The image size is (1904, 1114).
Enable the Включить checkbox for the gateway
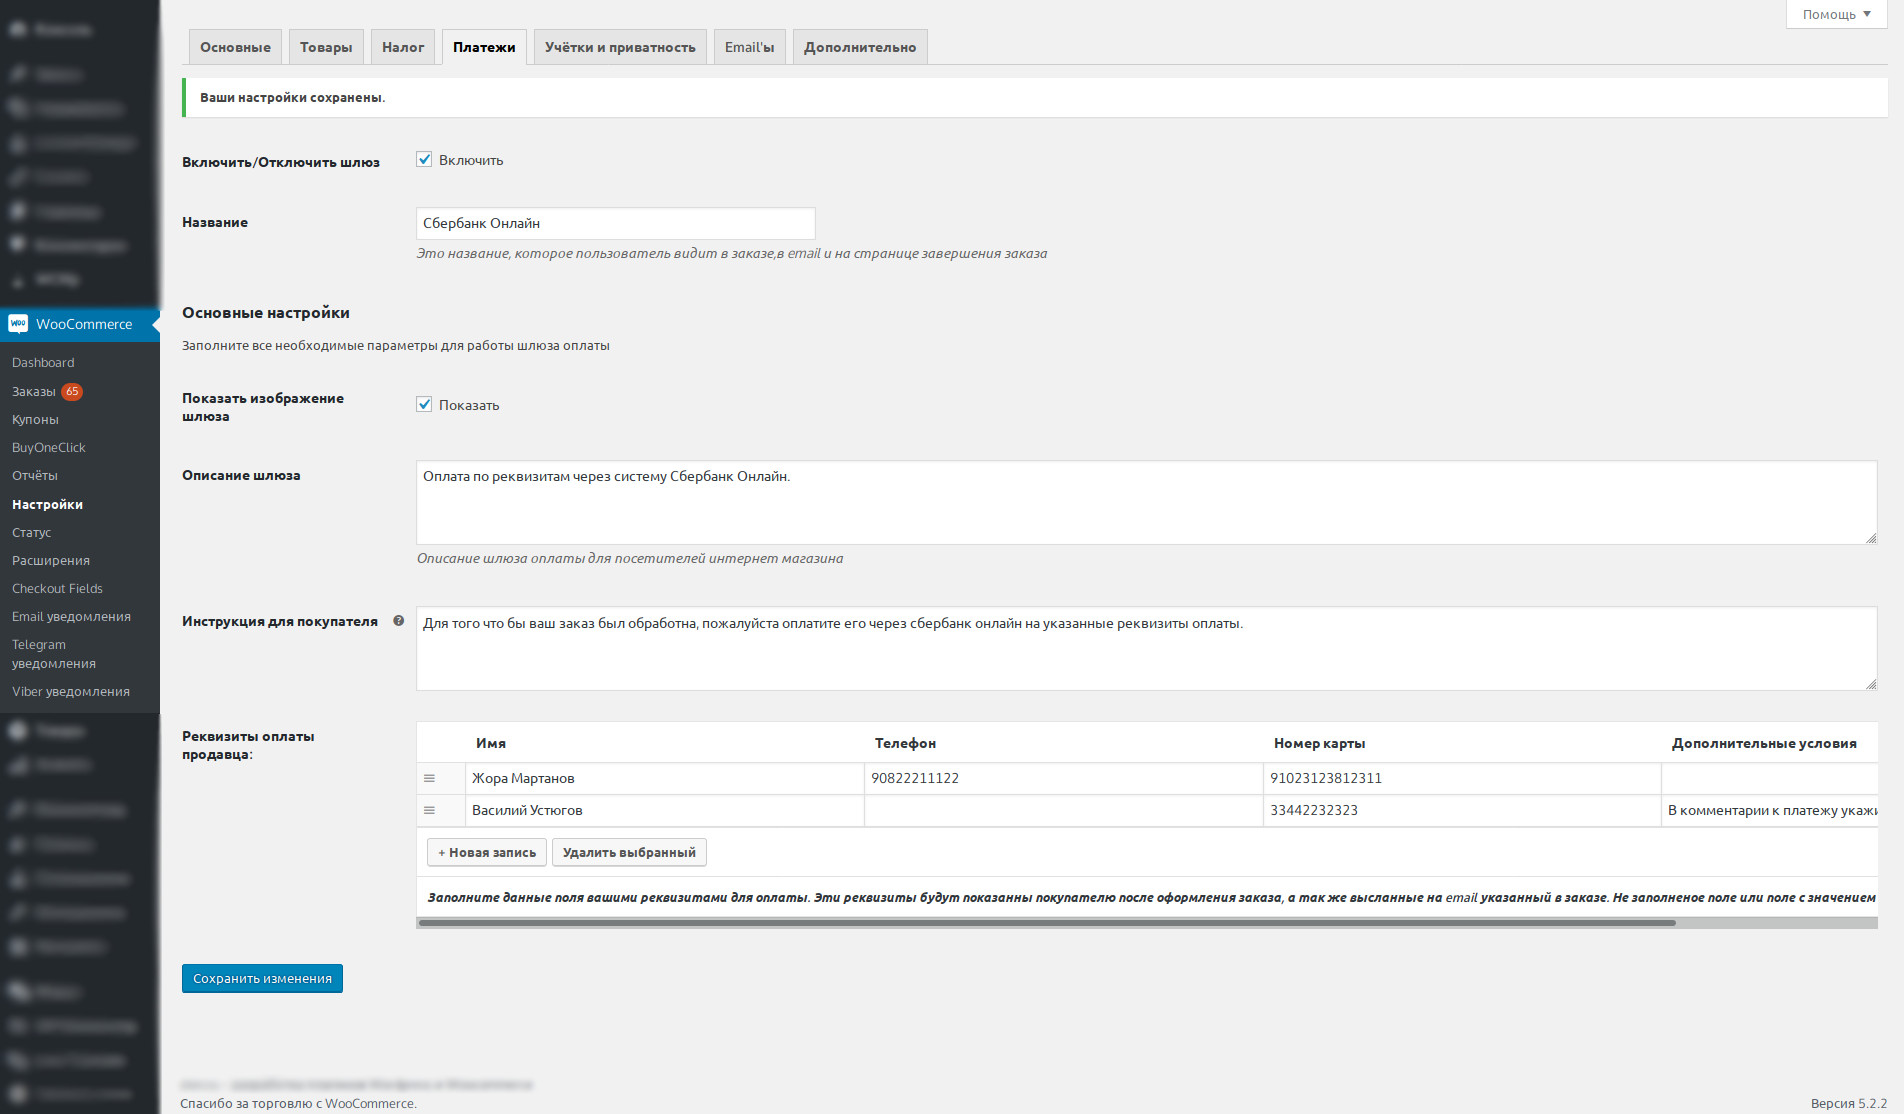pyautogui.click(x=424, y=159)
